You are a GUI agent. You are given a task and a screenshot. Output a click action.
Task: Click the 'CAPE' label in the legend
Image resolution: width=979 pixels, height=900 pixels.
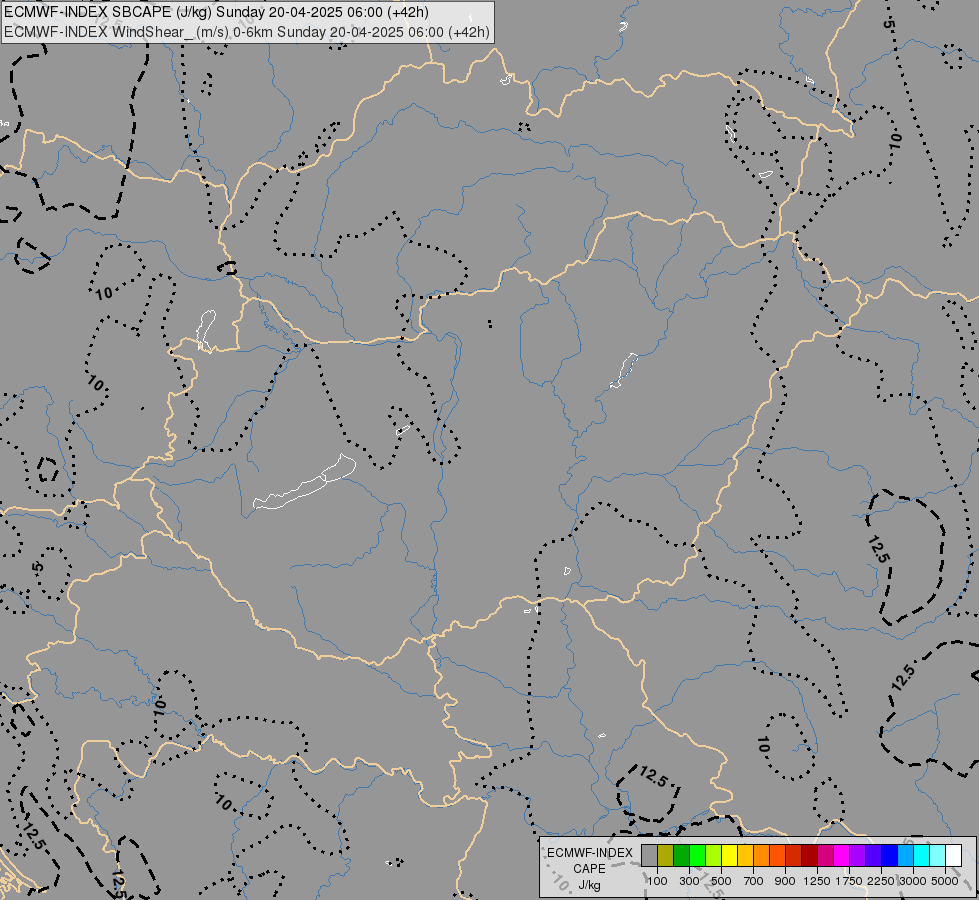[589, 869]
